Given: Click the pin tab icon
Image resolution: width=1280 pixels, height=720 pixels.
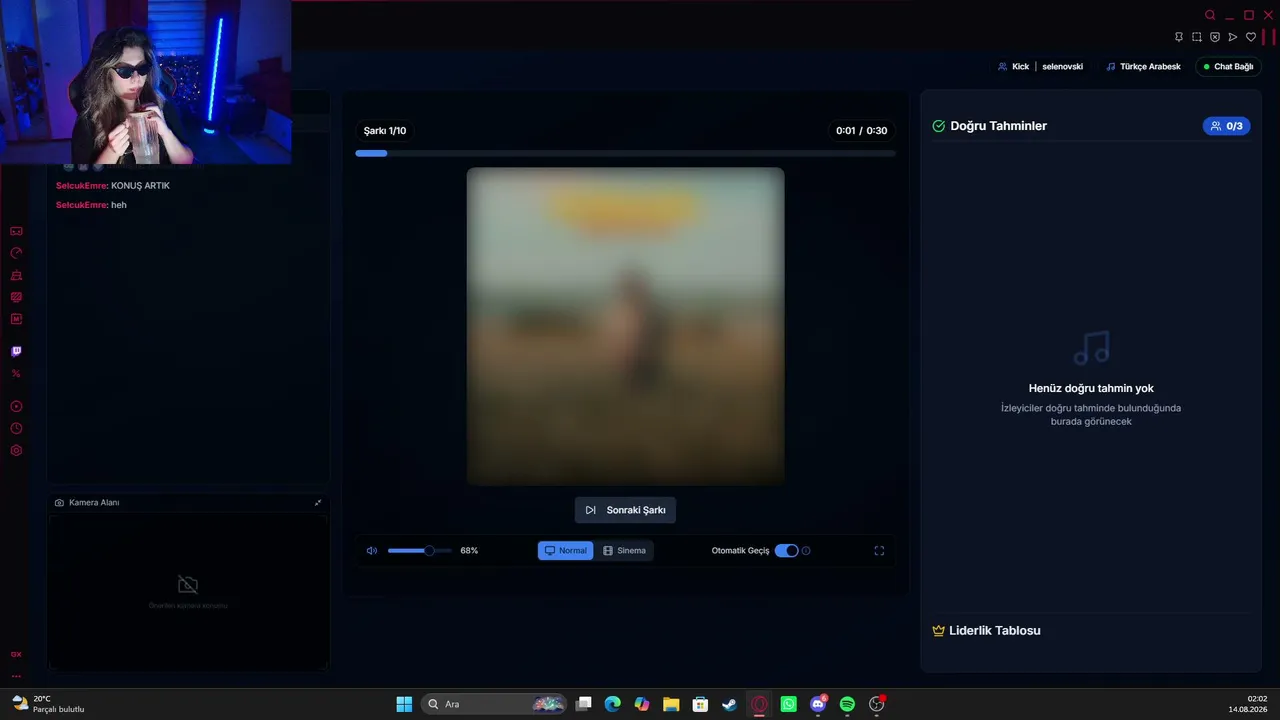Looking at the screenshot, I should [1179, 37].
